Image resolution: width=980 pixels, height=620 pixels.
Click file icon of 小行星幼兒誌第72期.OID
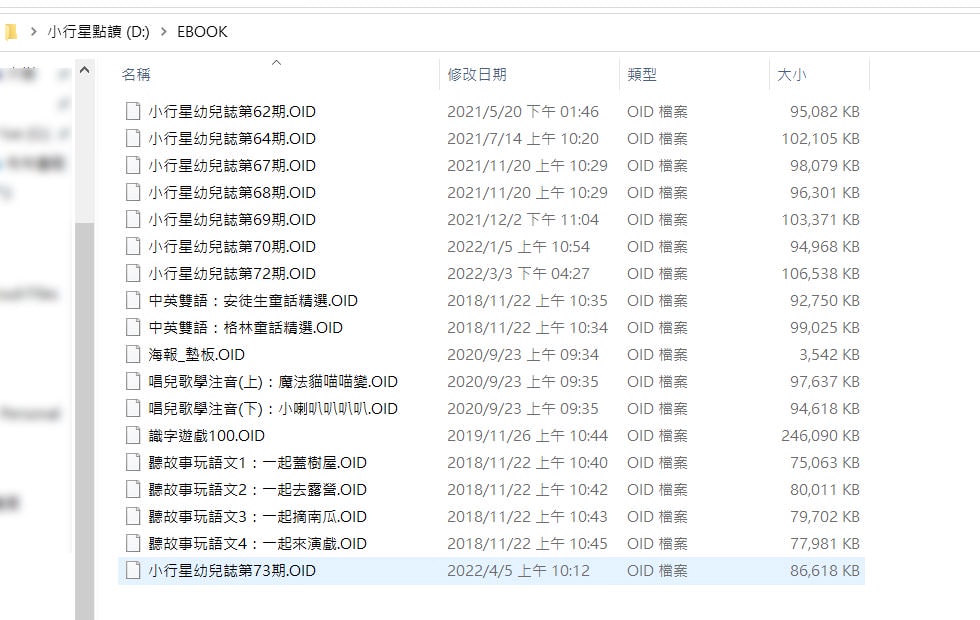point(132,273)
